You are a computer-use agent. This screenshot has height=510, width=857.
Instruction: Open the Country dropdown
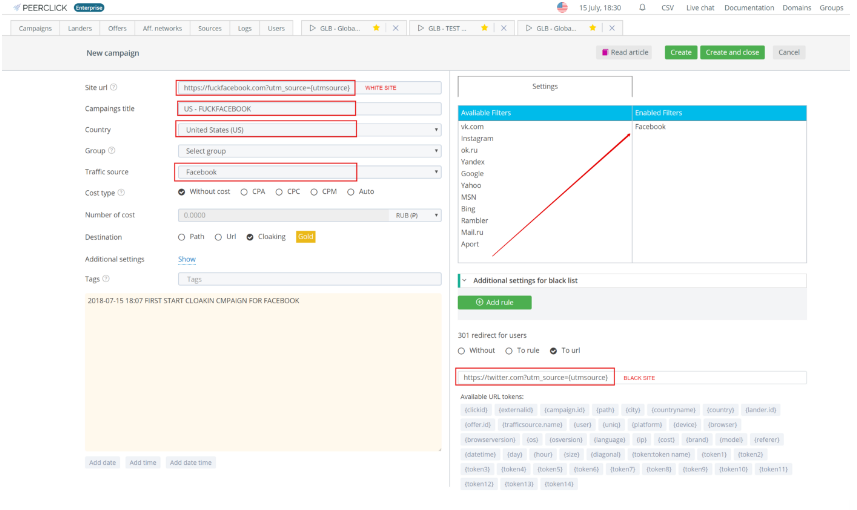[308, 130]
